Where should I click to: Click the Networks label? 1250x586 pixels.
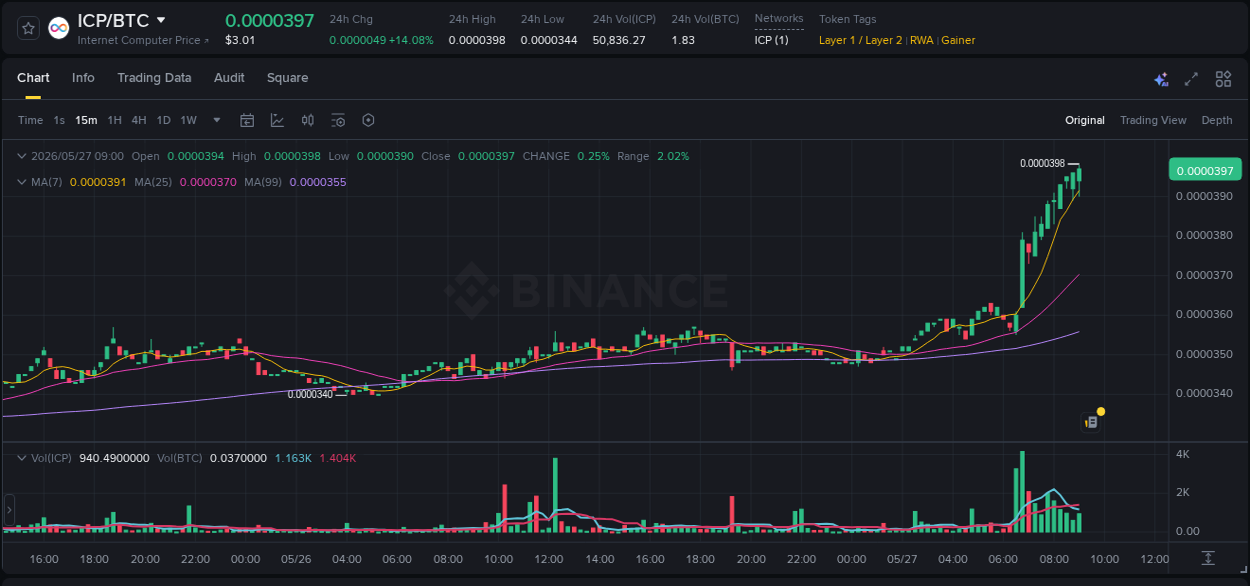coord(779,19)
